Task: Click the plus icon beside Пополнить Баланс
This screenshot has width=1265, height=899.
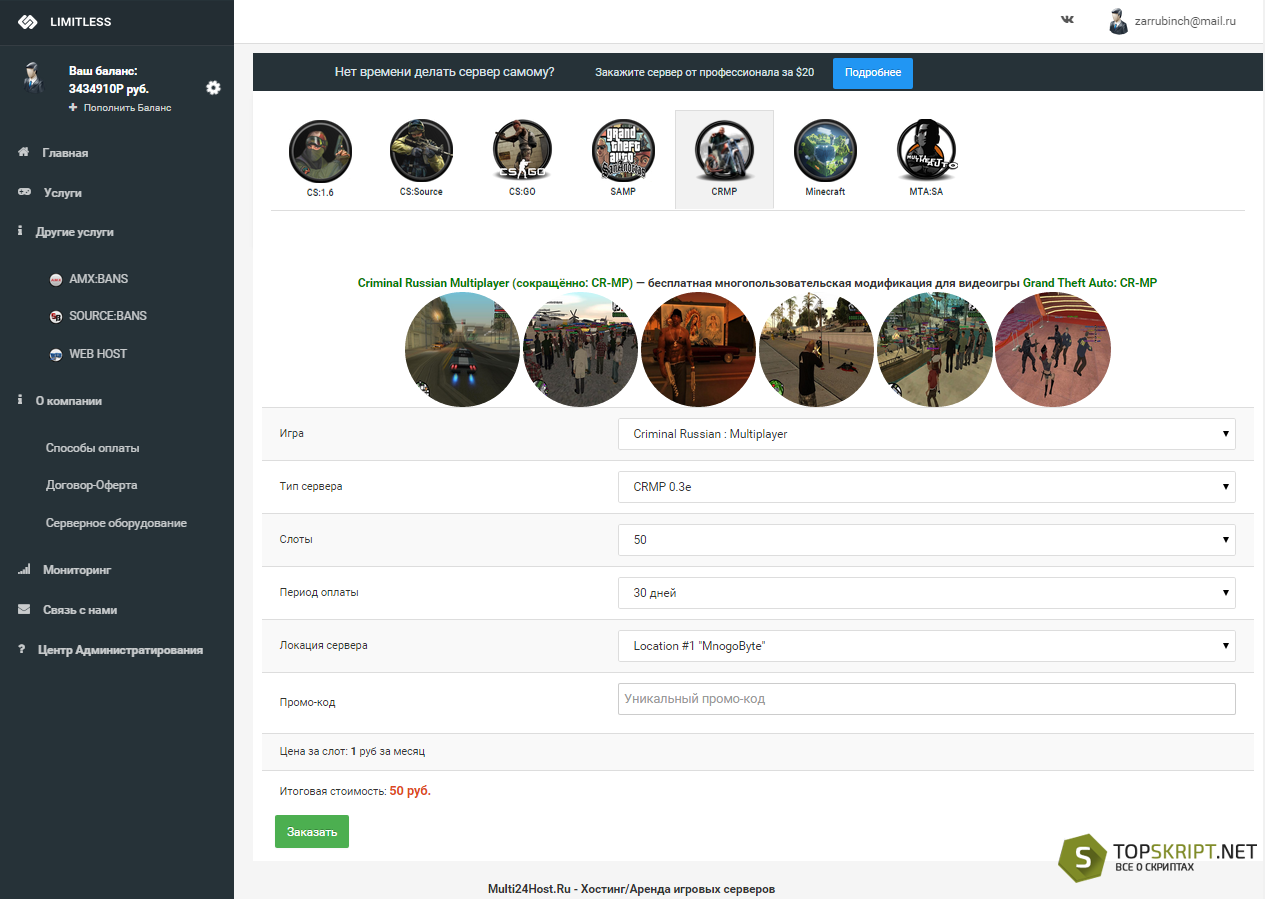Action: coord(73,107)
